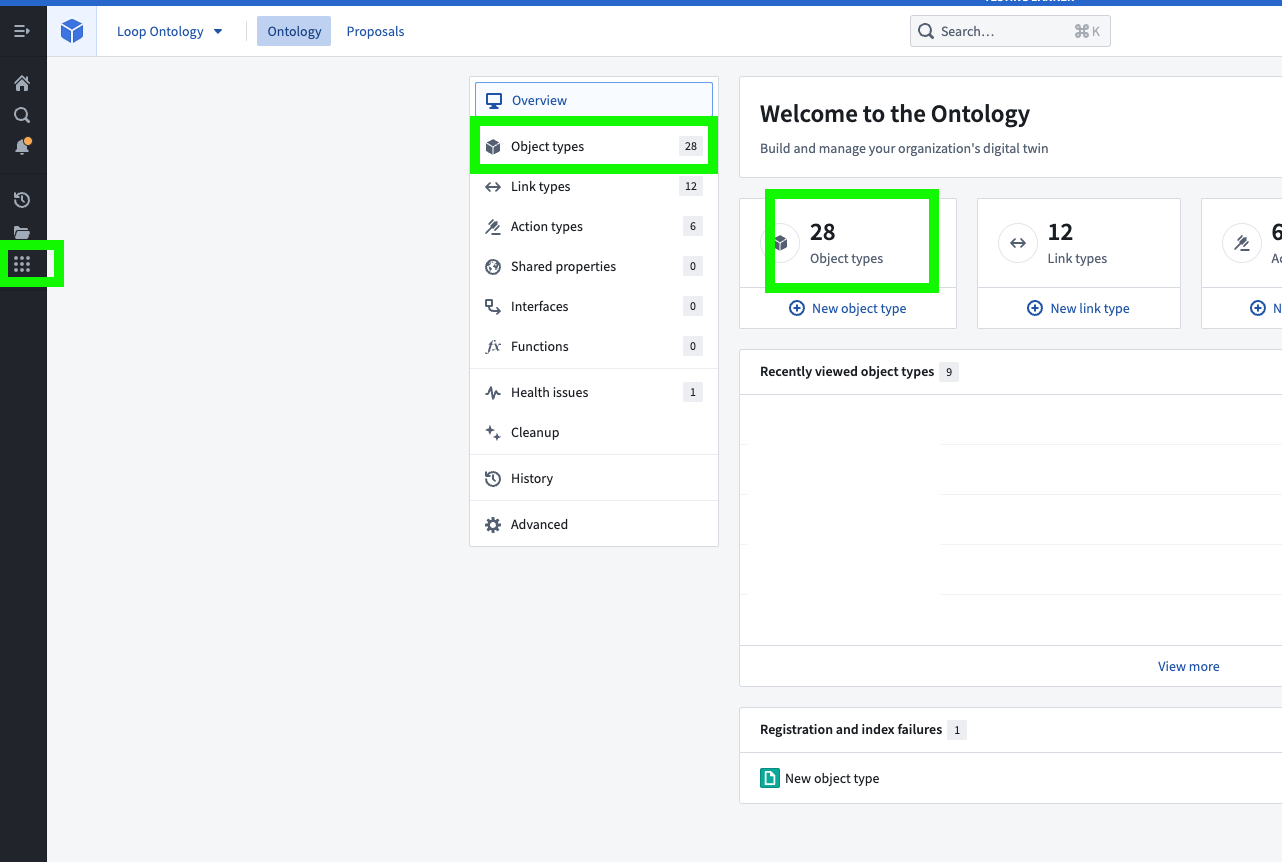Image resolution: width=1282 pixels, height=862 pixels.
Task: Expand the Loop Ontology dropdown
Action: click(169, 31)
